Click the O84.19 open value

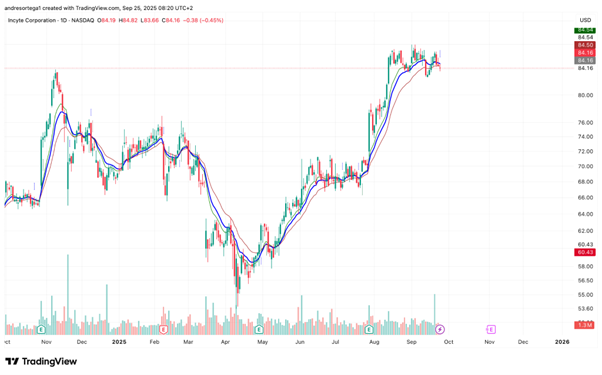coord(106,20)
